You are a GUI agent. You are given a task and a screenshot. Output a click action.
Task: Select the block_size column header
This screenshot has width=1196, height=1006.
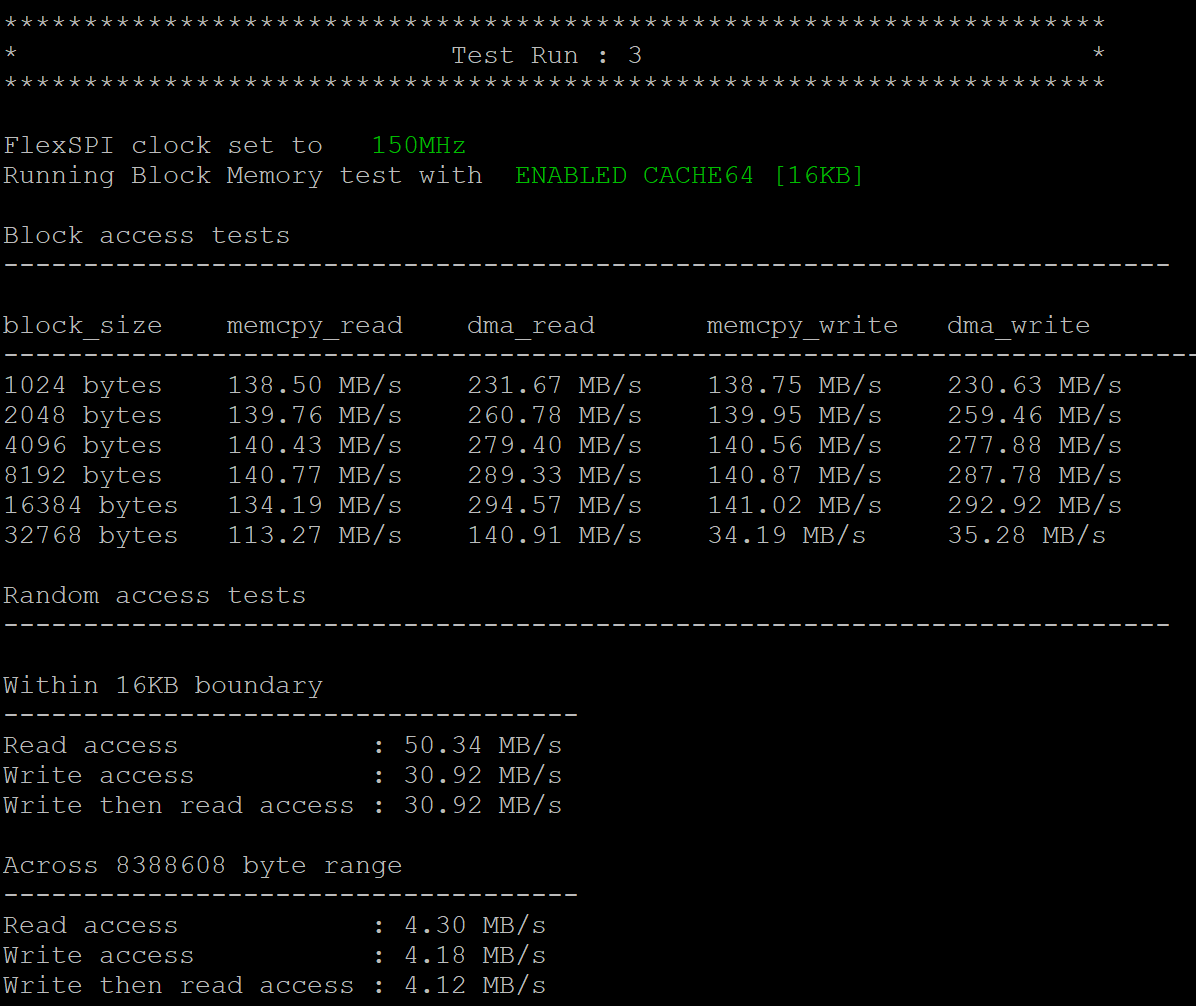pos(82,326)
